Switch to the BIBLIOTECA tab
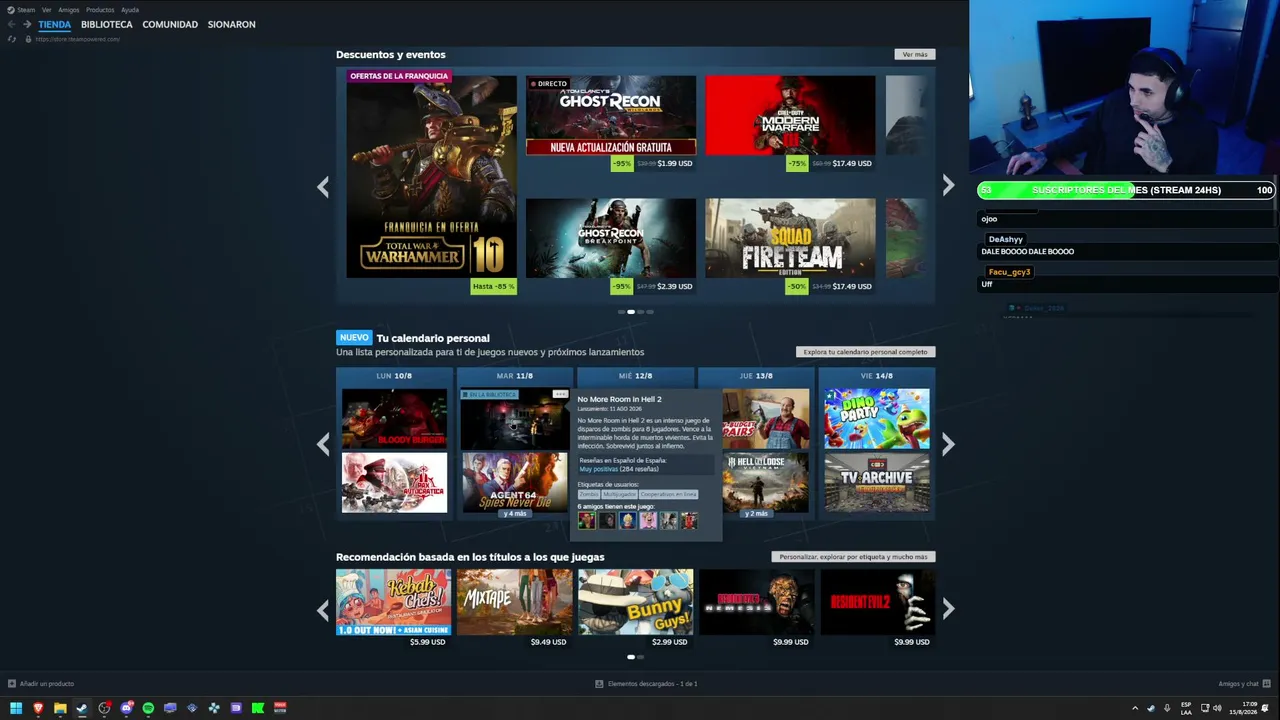 click(x=107, y=24)
